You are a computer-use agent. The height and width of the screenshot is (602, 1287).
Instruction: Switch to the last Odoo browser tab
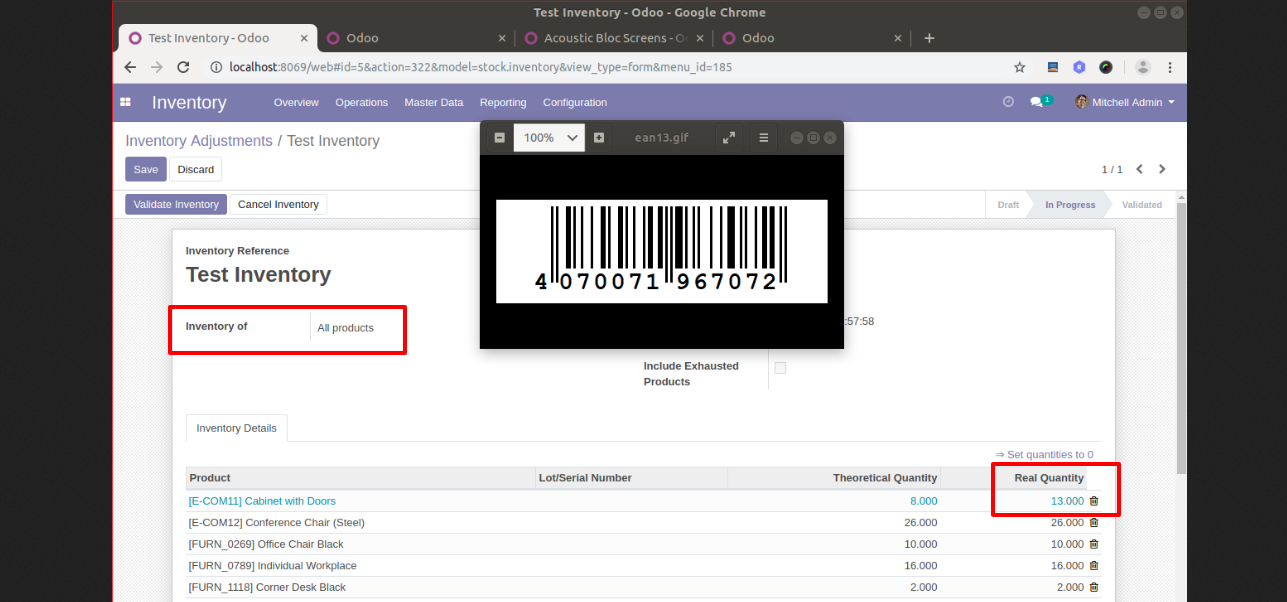812,38
